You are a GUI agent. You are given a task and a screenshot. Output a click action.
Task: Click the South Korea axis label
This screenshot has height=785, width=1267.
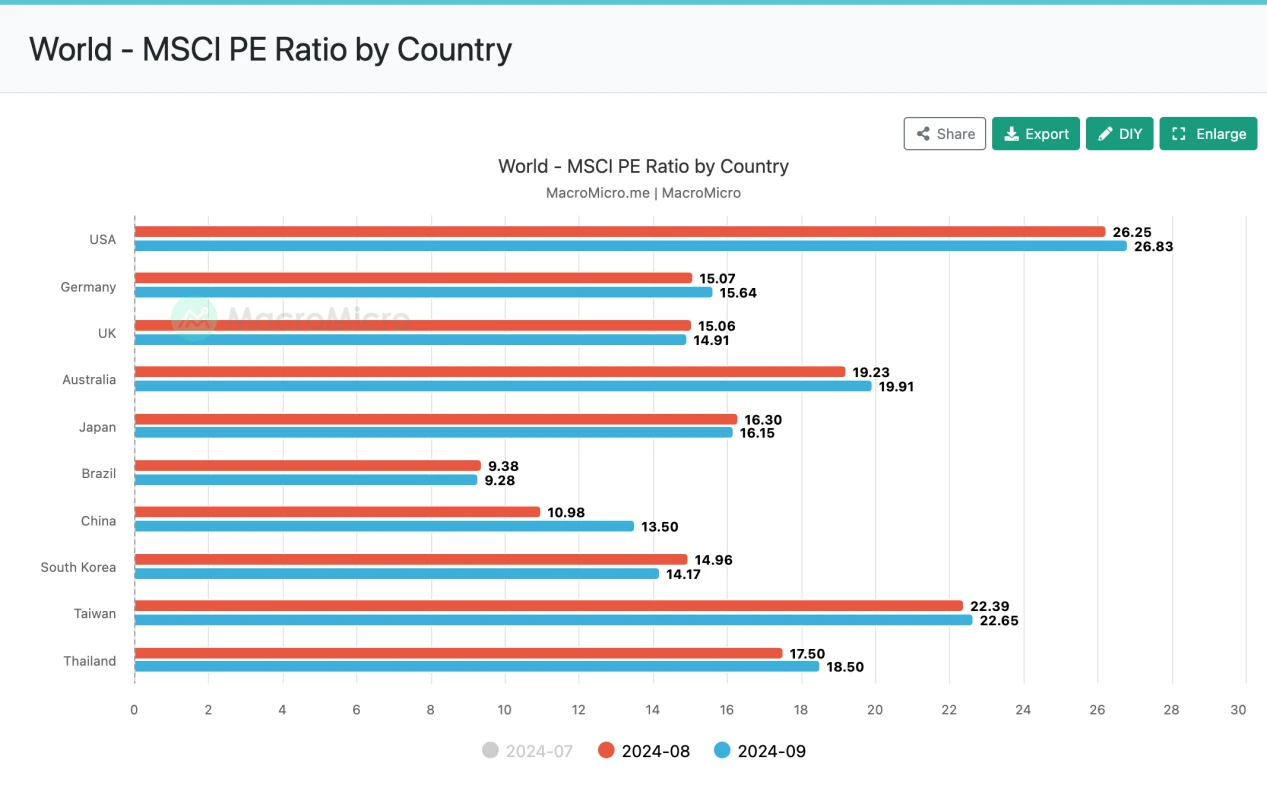coord(78,567)
